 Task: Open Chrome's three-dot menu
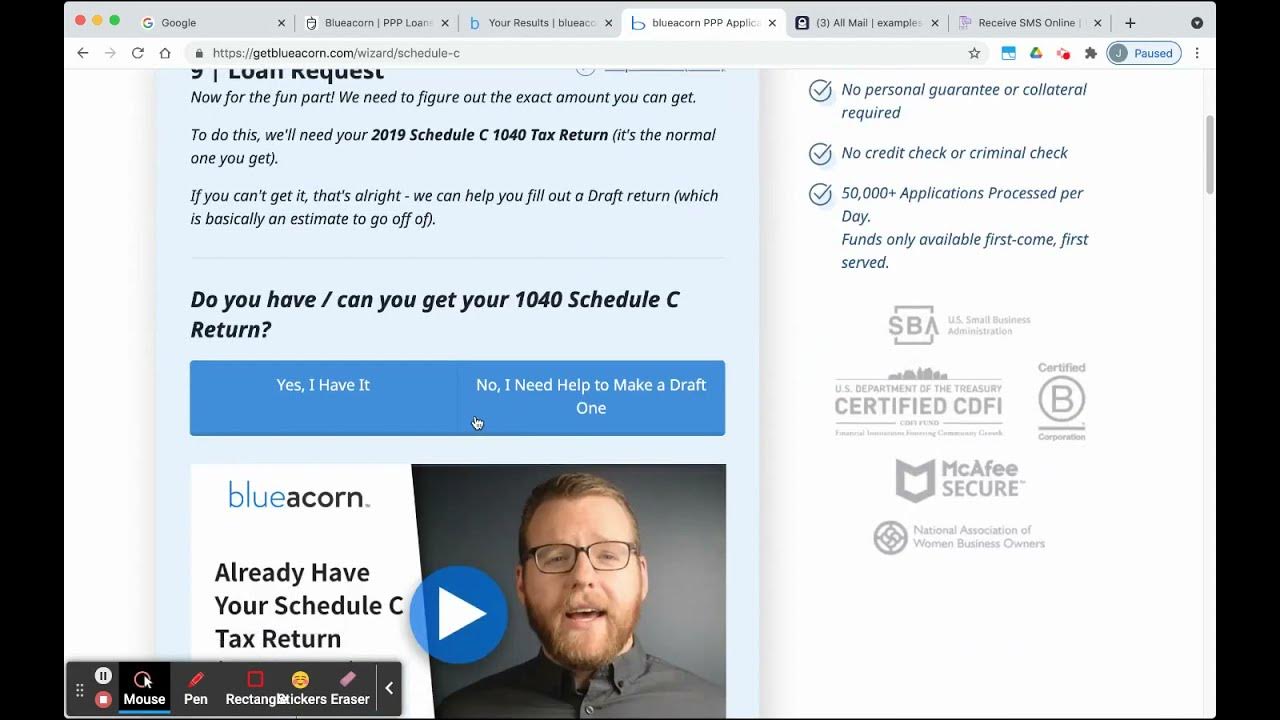click(x=1197, y=53)
